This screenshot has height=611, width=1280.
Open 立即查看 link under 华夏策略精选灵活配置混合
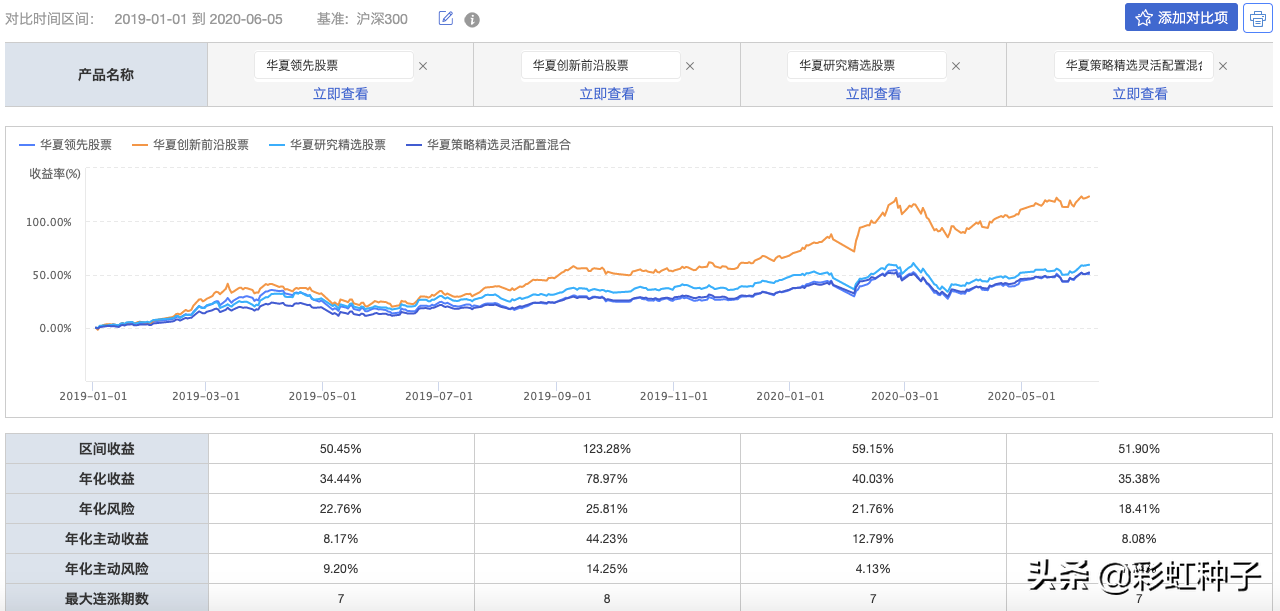click(x=1140, y=94)
